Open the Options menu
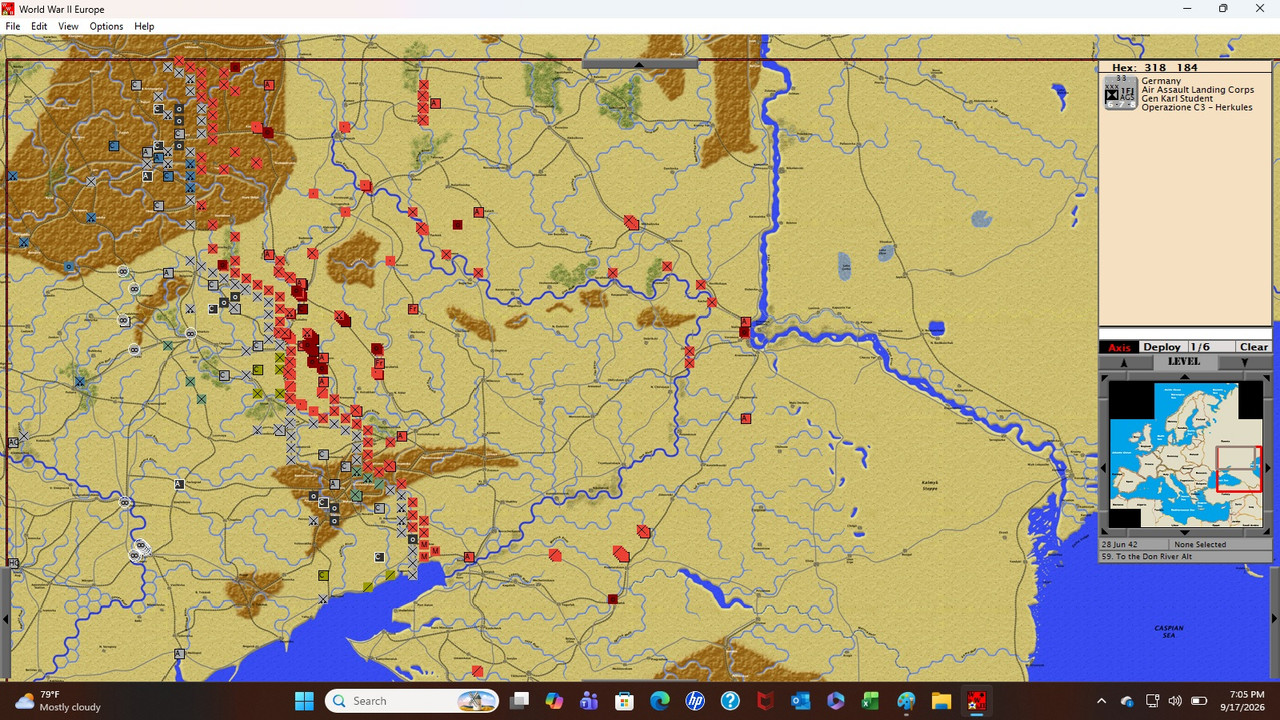This screenshot has height=720, width=1280. coord(106,26)
